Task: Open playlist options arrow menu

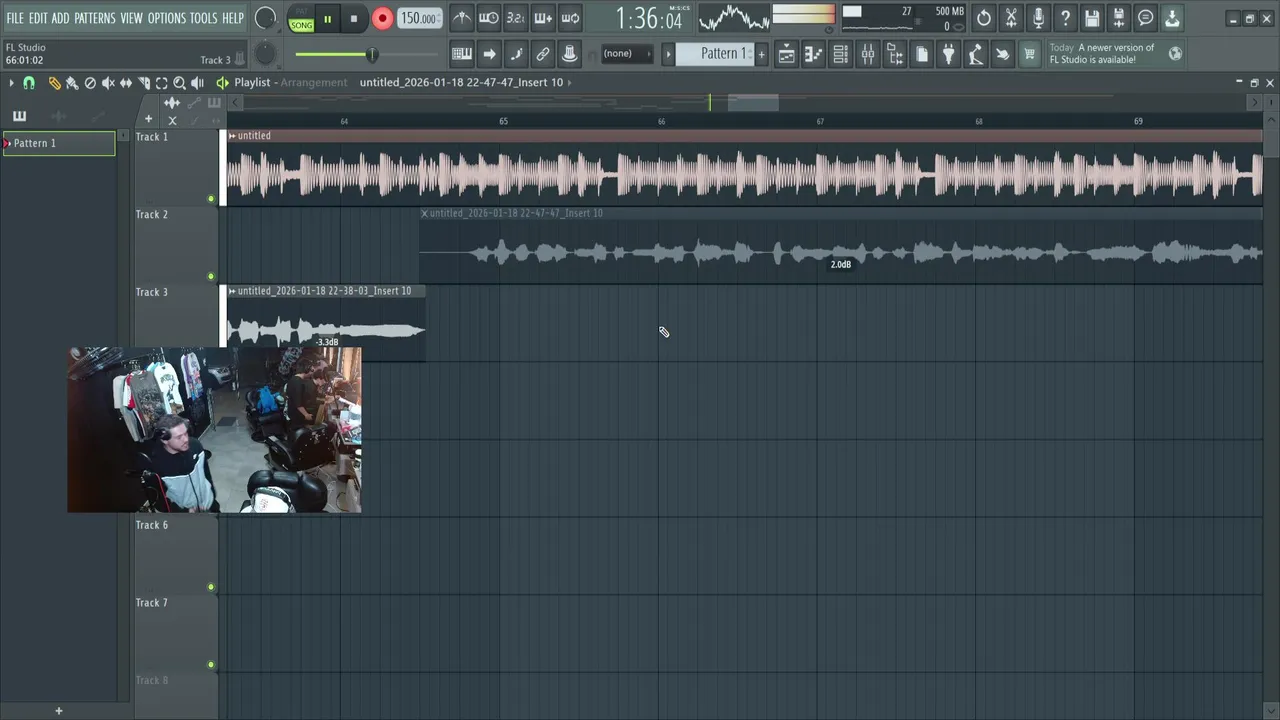Action: pyautogui.click(x=11, y=83)
